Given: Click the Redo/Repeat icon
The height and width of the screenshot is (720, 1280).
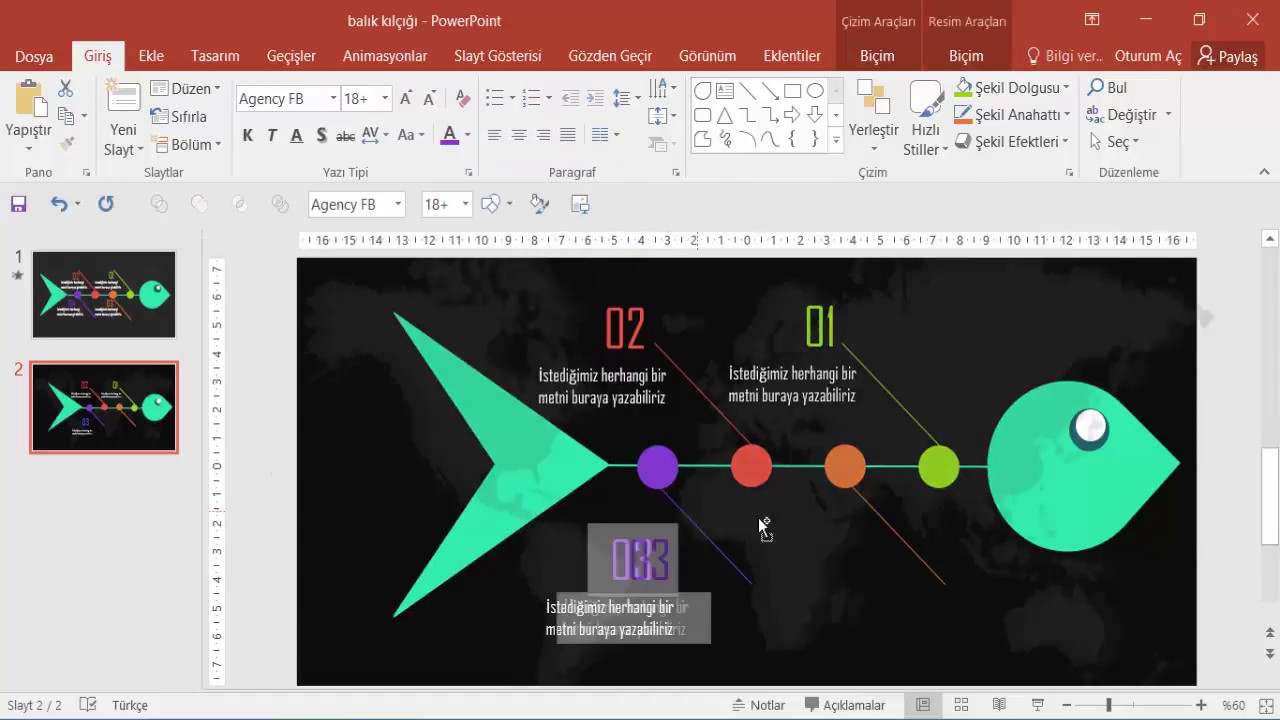Looking at the screenshot, I should [x=106, y=204].
